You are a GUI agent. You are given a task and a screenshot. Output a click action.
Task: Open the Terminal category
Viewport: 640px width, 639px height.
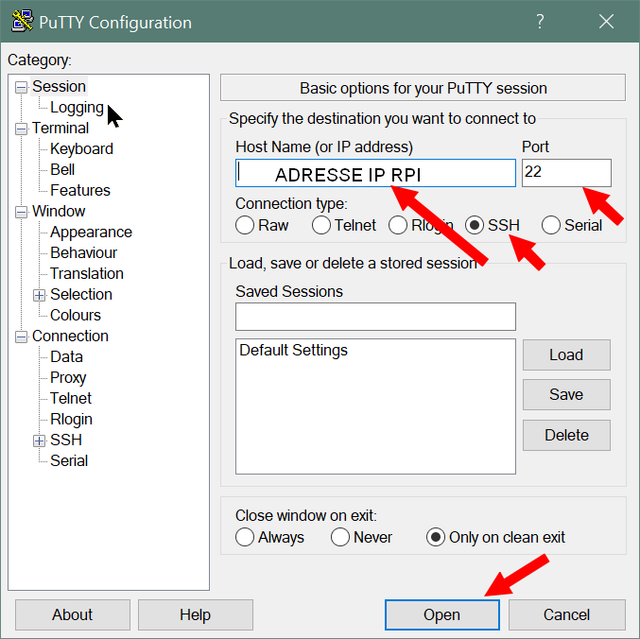coord(60,128)
